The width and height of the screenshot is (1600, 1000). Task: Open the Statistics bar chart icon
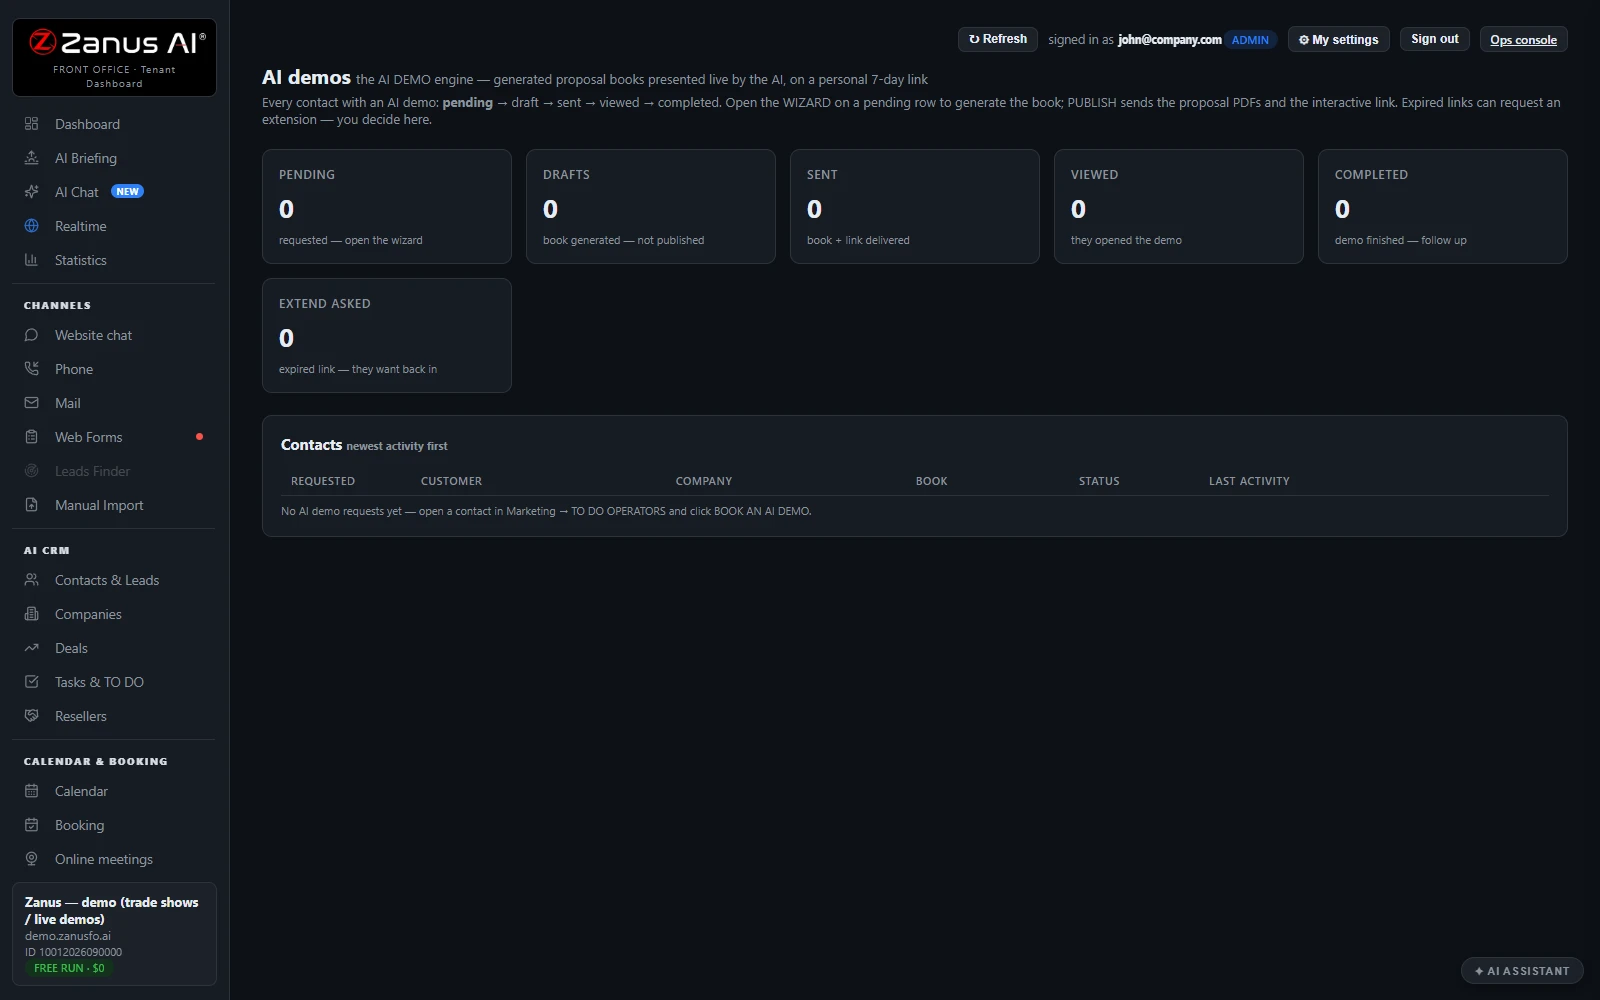click(31, 260)
